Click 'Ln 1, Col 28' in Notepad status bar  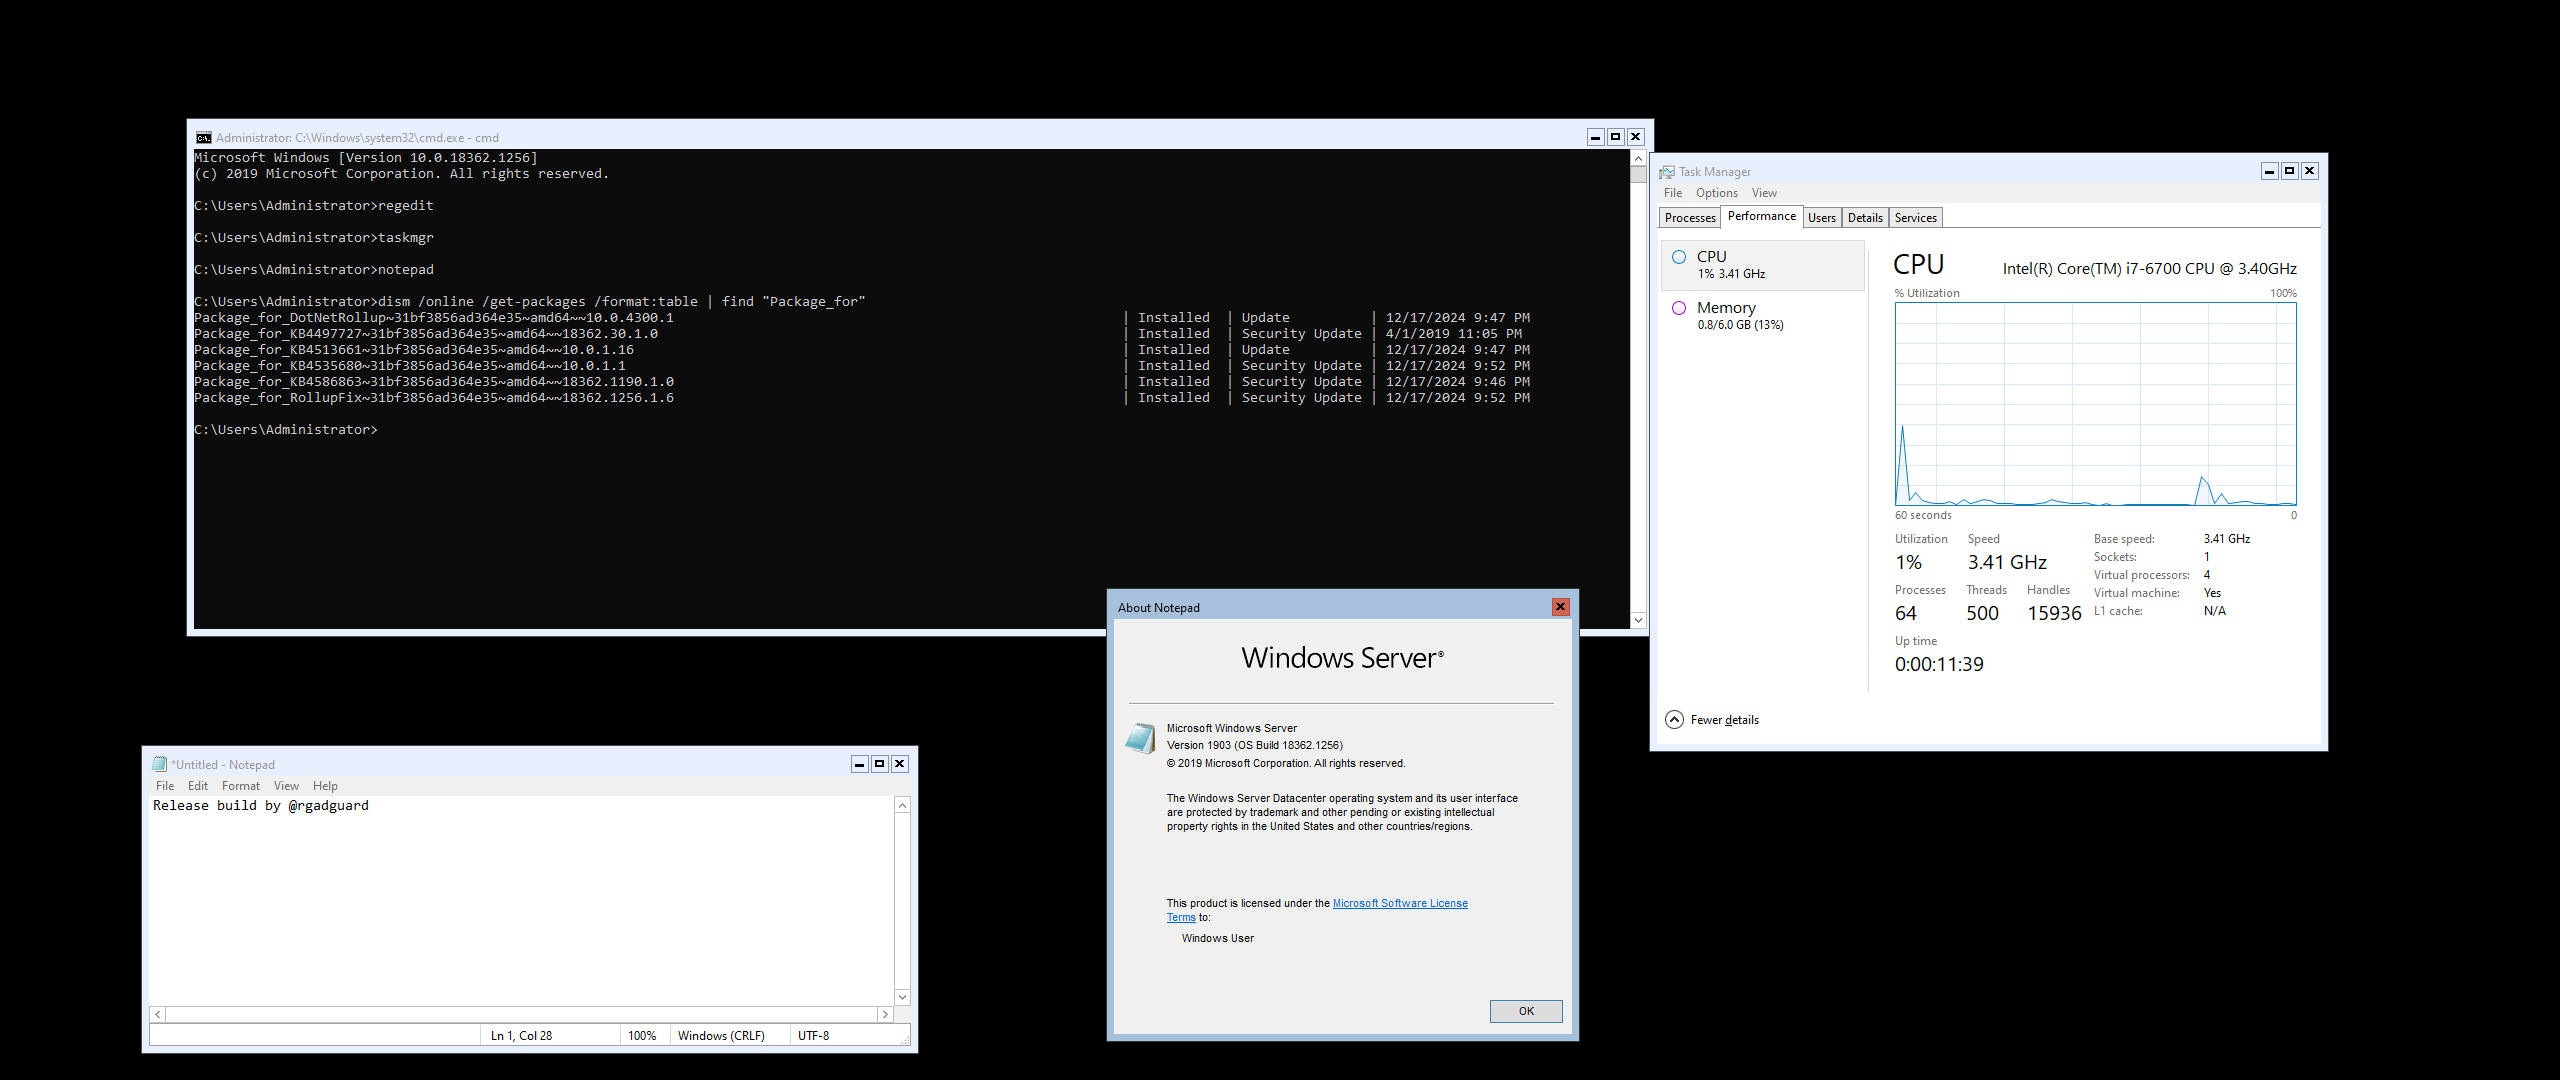pyautogui.click(x=522, y=1036)
